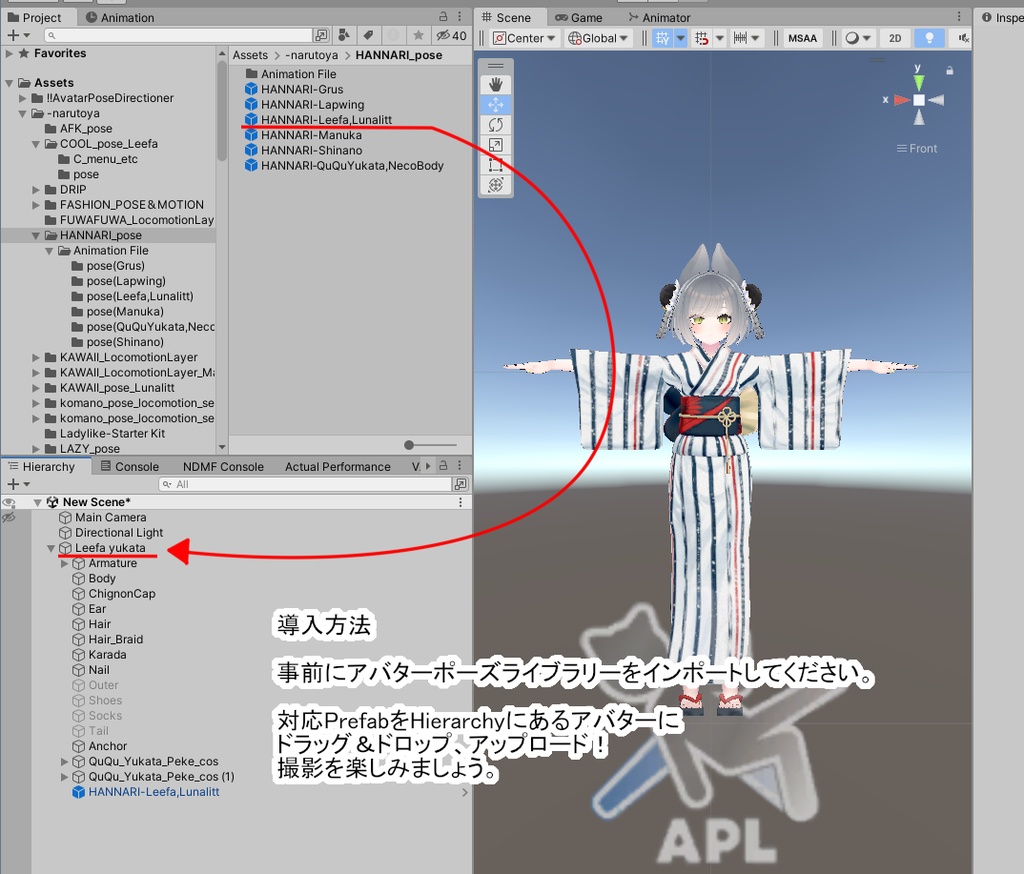Click the green Y axis gizmo cone
Image resolution: width=1024 pixels, height=874 pixels.
point(919,82)
